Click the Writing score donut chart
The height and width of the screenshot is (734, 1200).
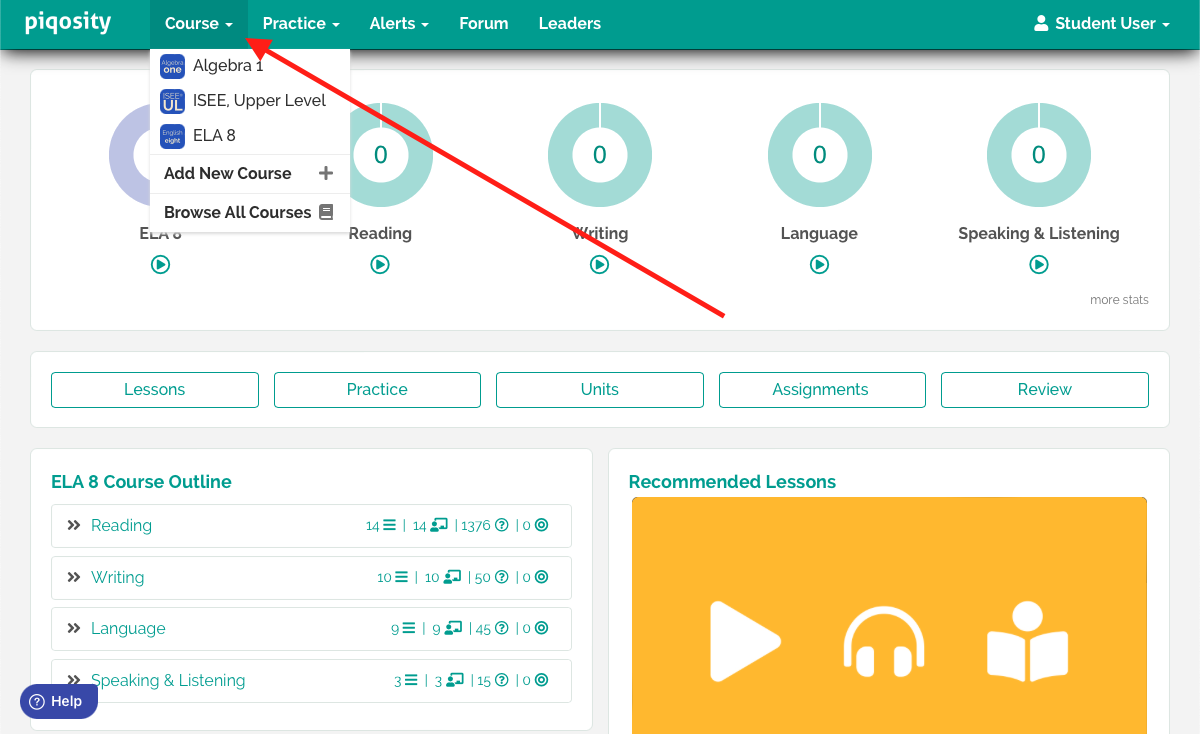(x=600, y=155)
